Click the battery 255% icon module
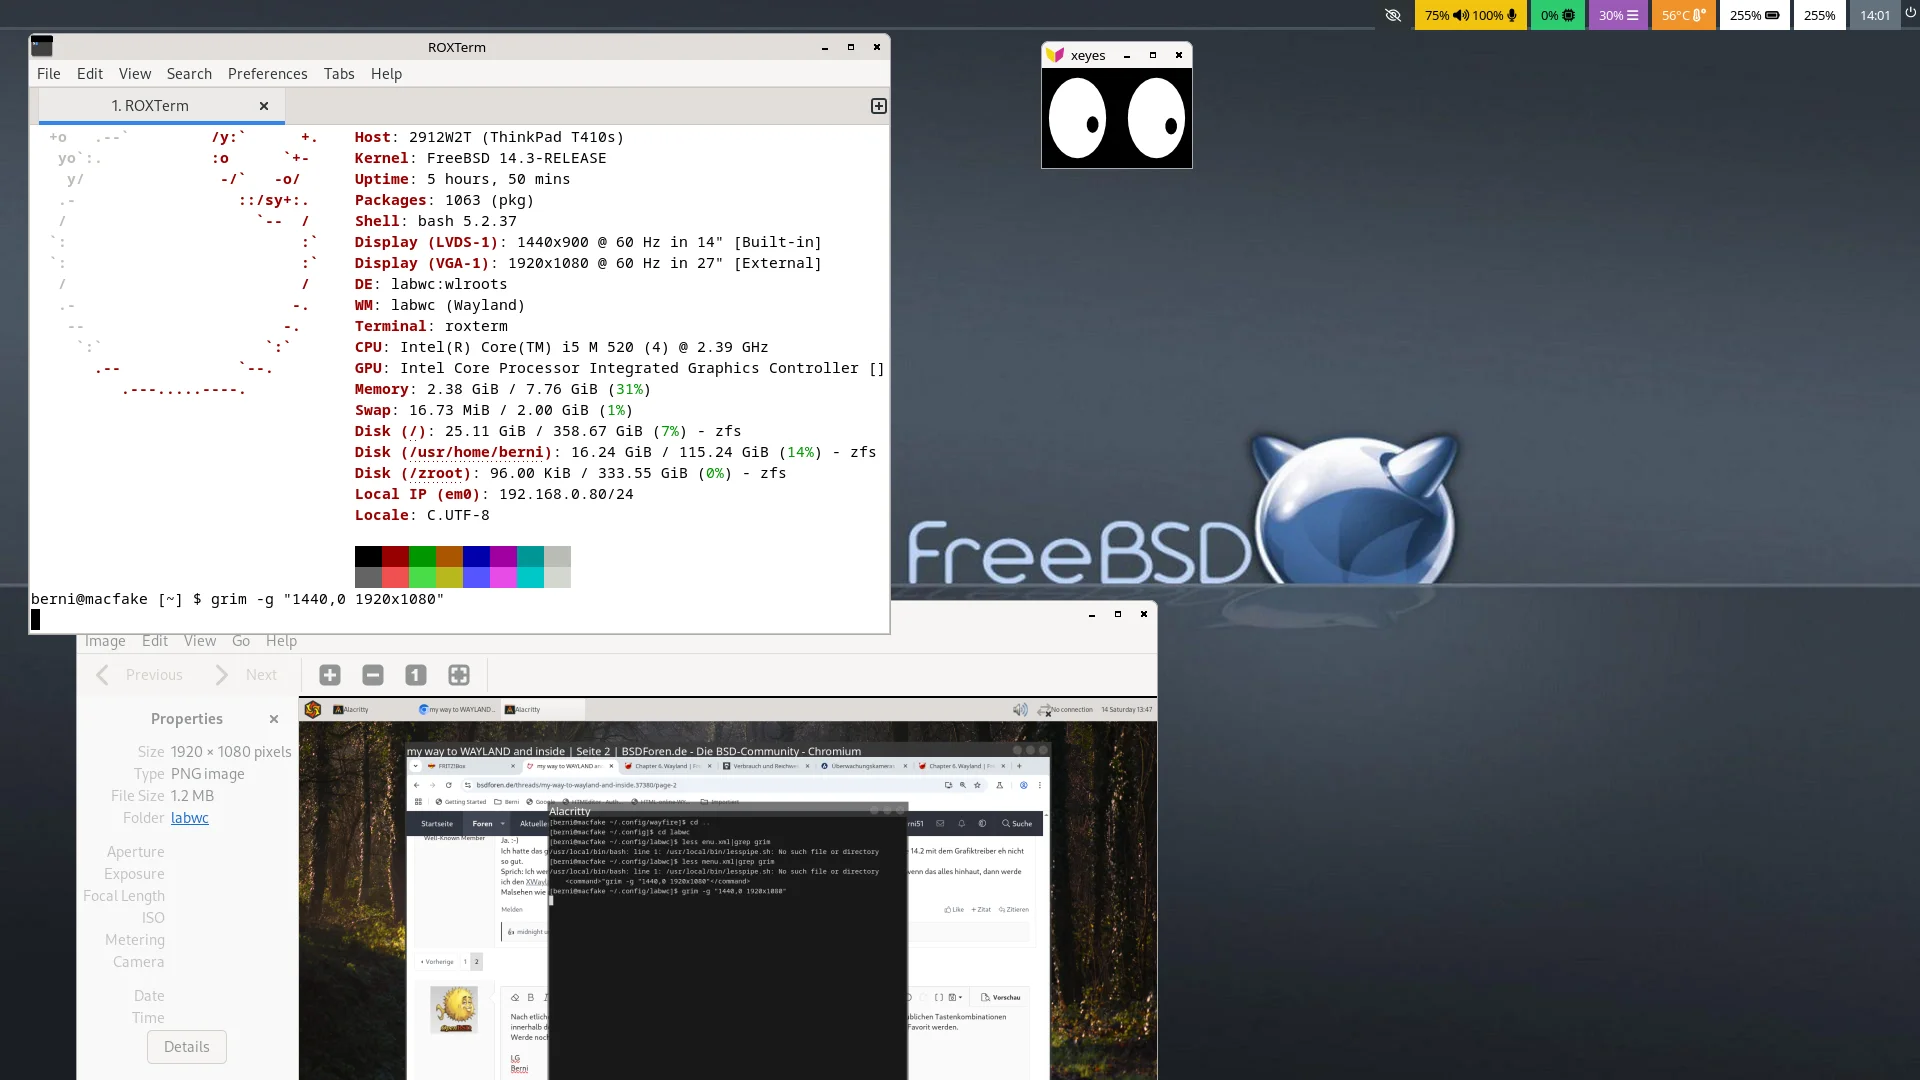Image resolution: width=1920 pixels, height=1080 pixels. tap(1754, 15)
